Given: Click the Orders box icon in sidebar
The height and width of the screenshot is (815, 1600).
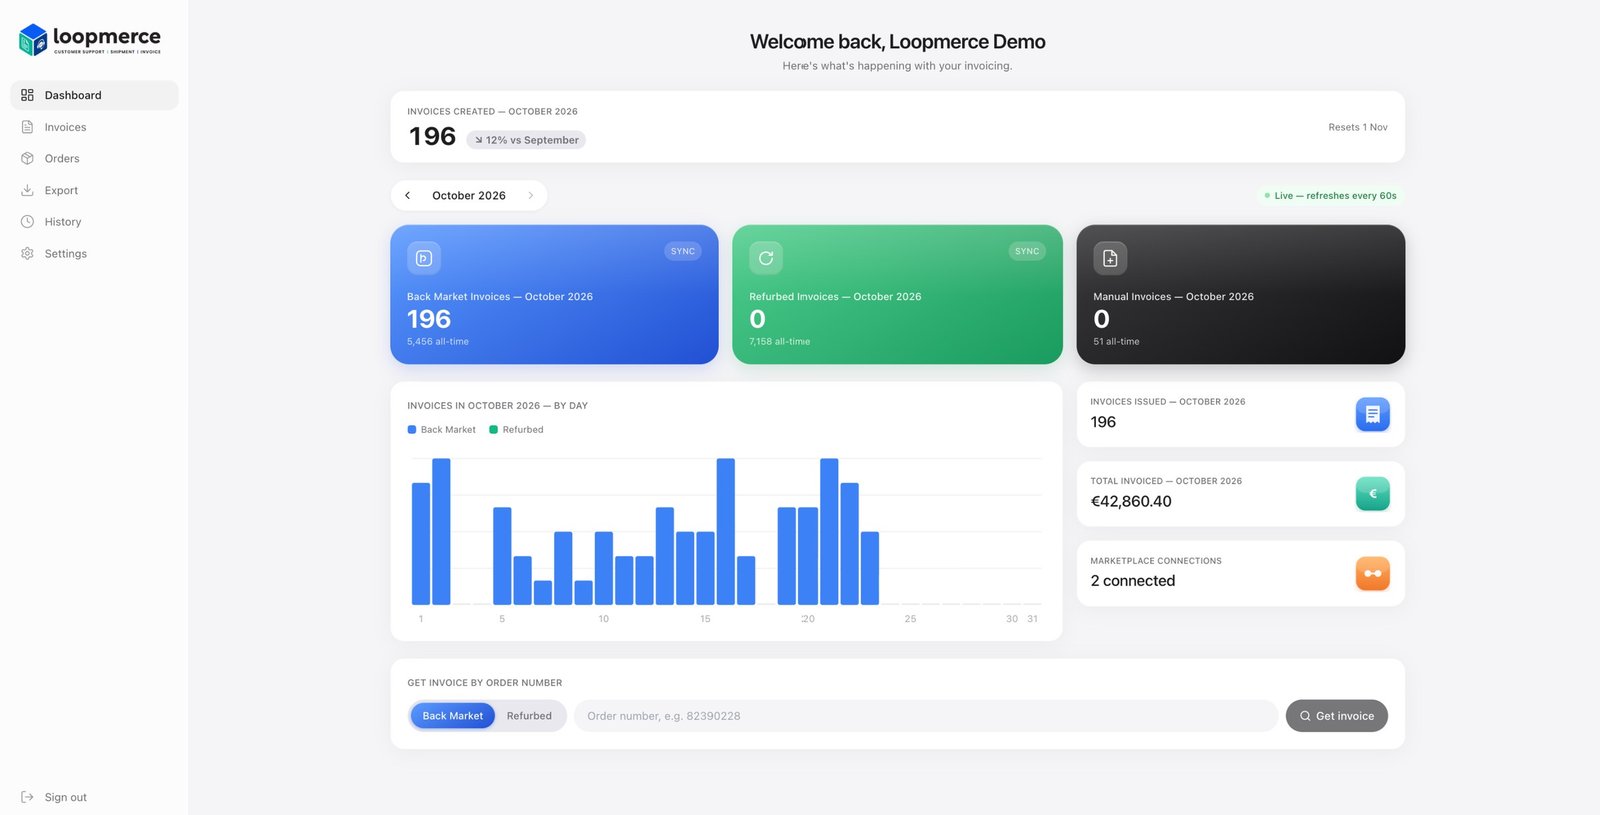Looking at the screenshot, I should pos(27,158).
